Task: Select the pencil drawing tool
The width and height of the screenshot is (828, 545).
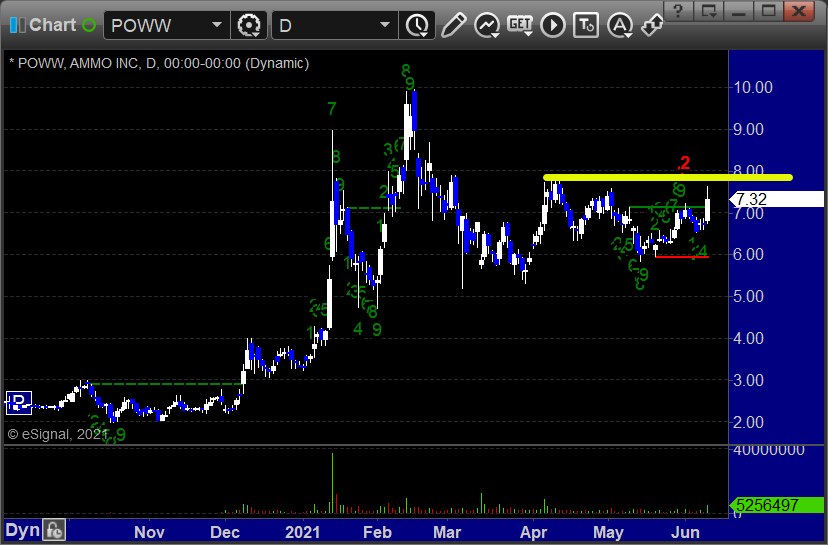Action: coord(454,25)
